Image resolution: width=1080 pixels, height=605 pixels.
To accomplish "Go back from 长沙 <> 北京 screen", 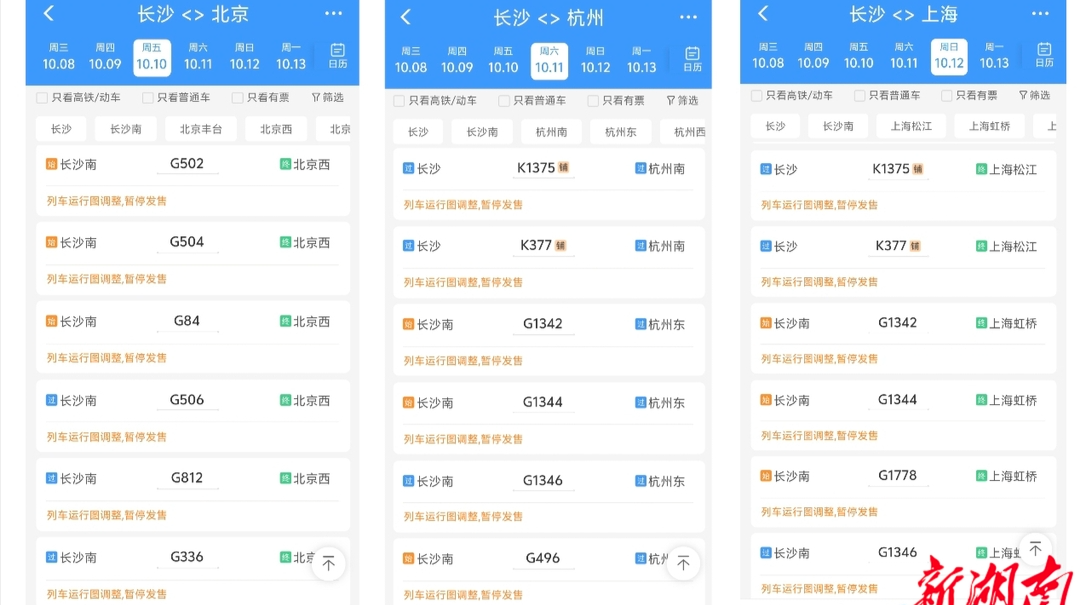I will point(49,14).
